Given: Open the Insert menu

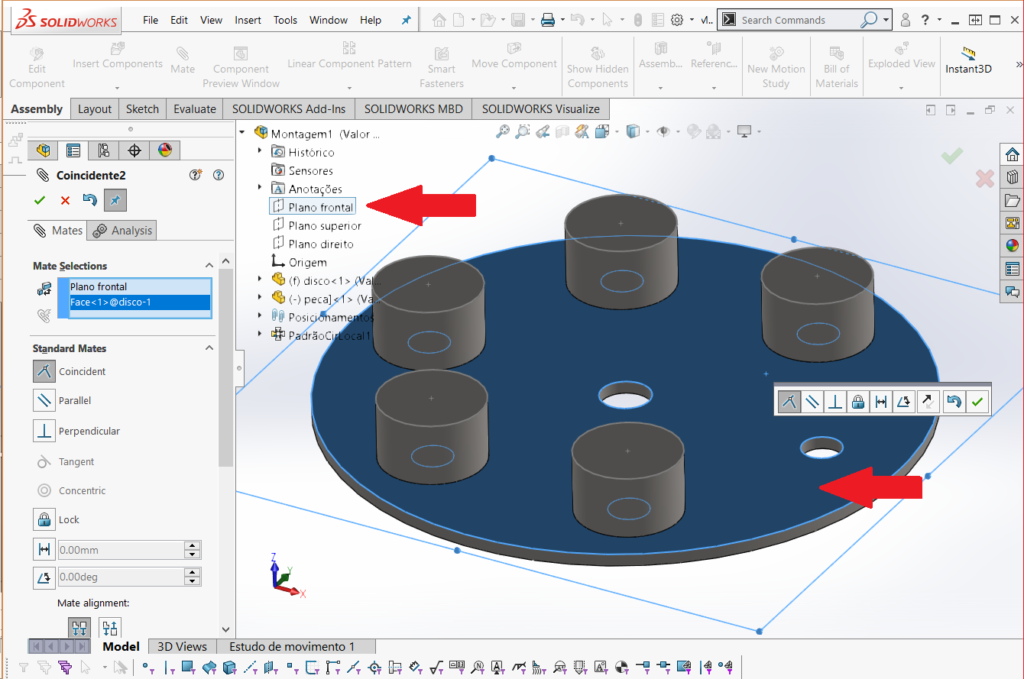Looking at the screenshot, I should pos(248,20).
